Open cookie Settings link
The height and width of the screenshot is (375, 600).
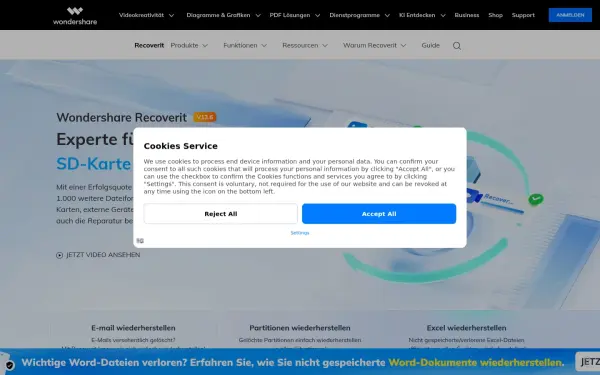300,233
